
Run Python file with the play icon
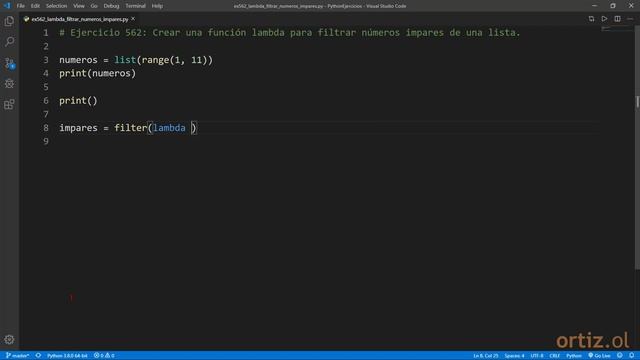tap(604, 19)
